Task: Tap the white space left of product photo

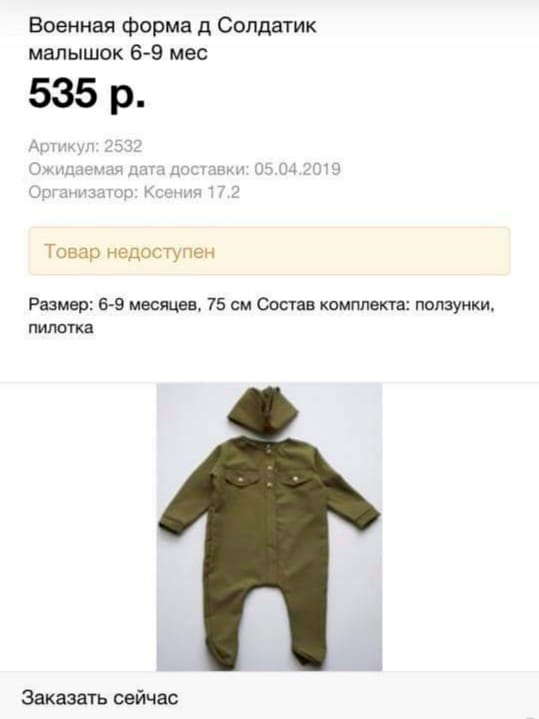Action: click(78, 527)
